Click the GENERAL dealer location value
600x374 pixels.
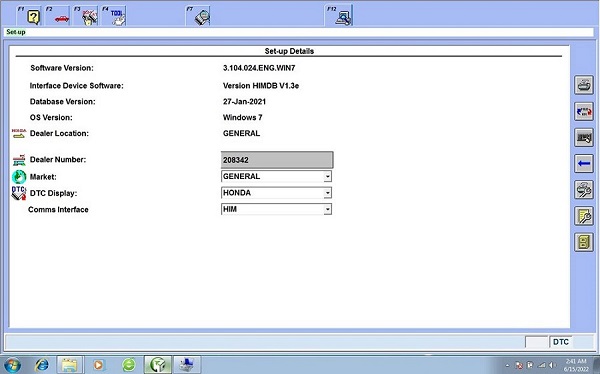tap(241, 134)
